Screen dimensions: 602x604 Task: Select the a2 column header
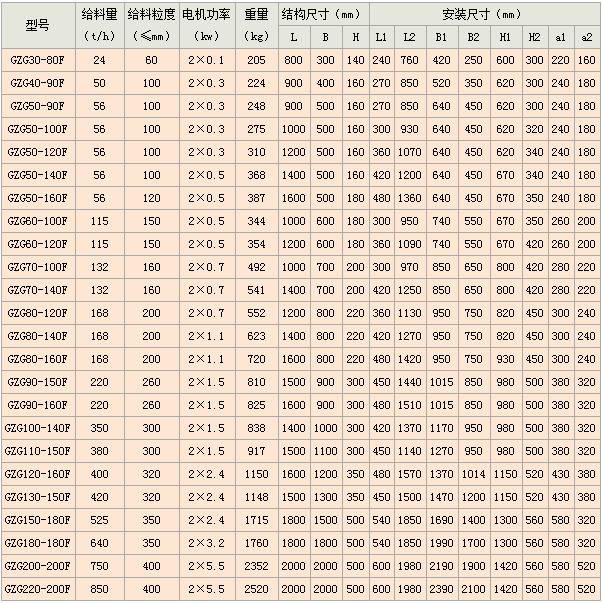pos(587,37)
